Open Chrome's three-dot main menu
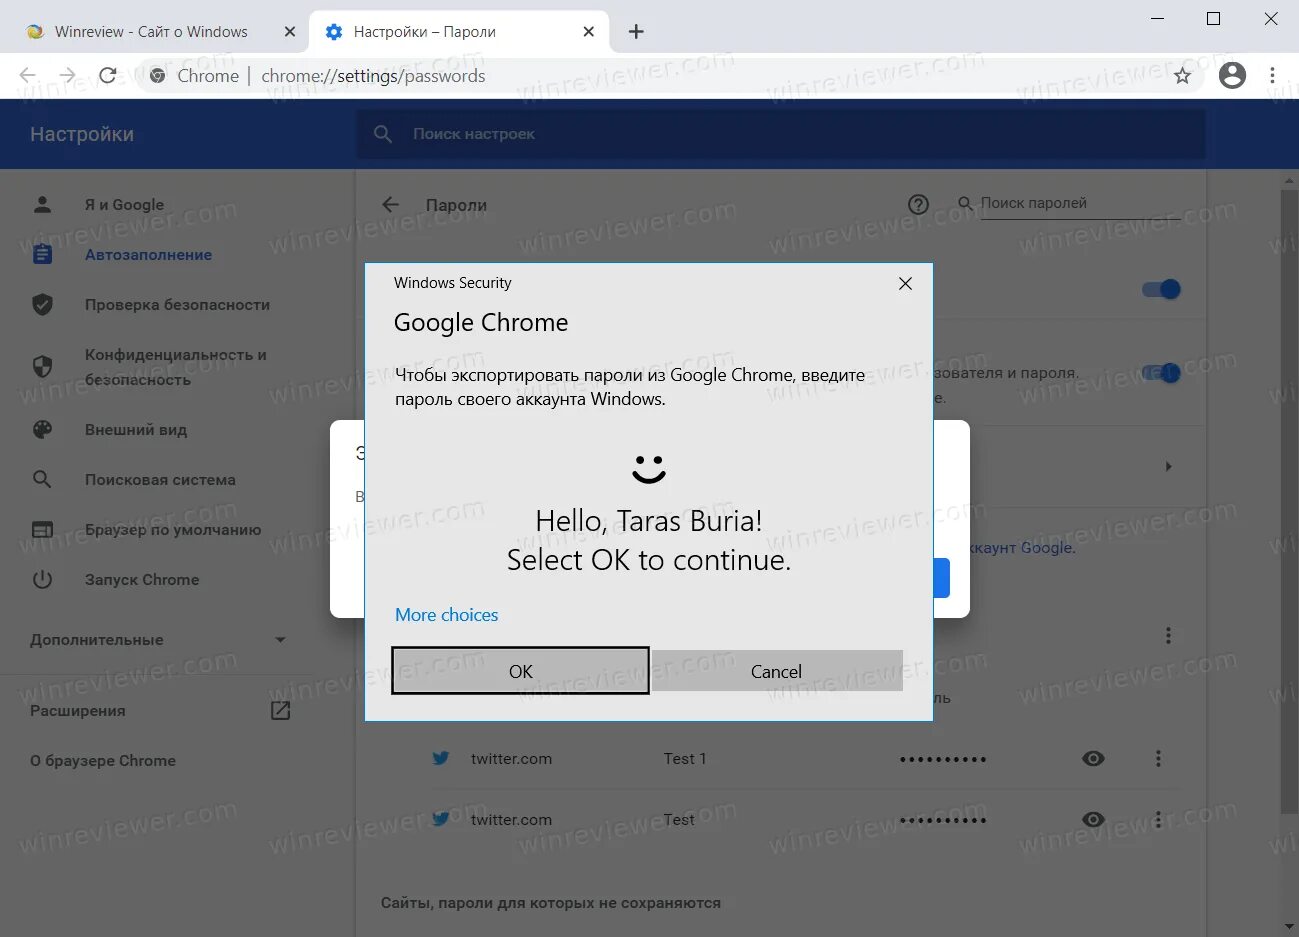 [1272, 75]
